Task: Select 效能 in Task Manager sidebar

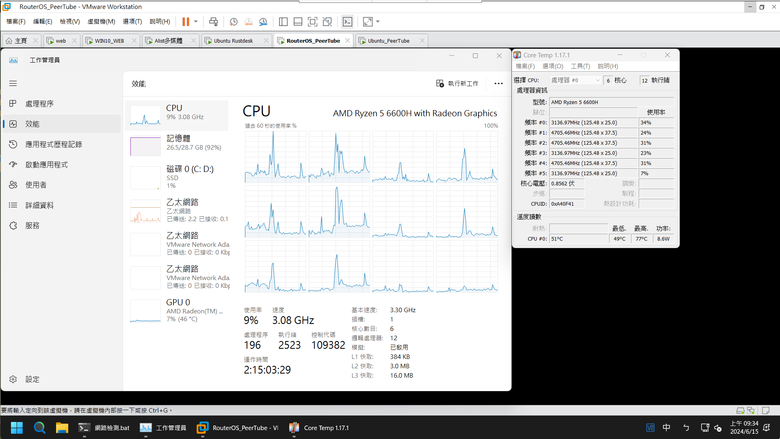Action: coord(61,124)
